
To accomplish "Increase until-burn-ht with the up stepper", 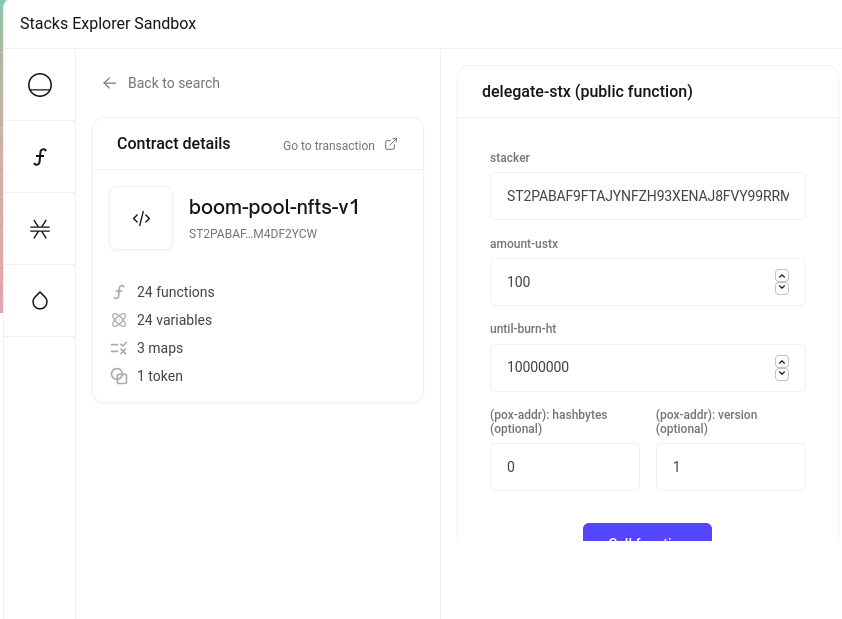I will pos(782,361).
